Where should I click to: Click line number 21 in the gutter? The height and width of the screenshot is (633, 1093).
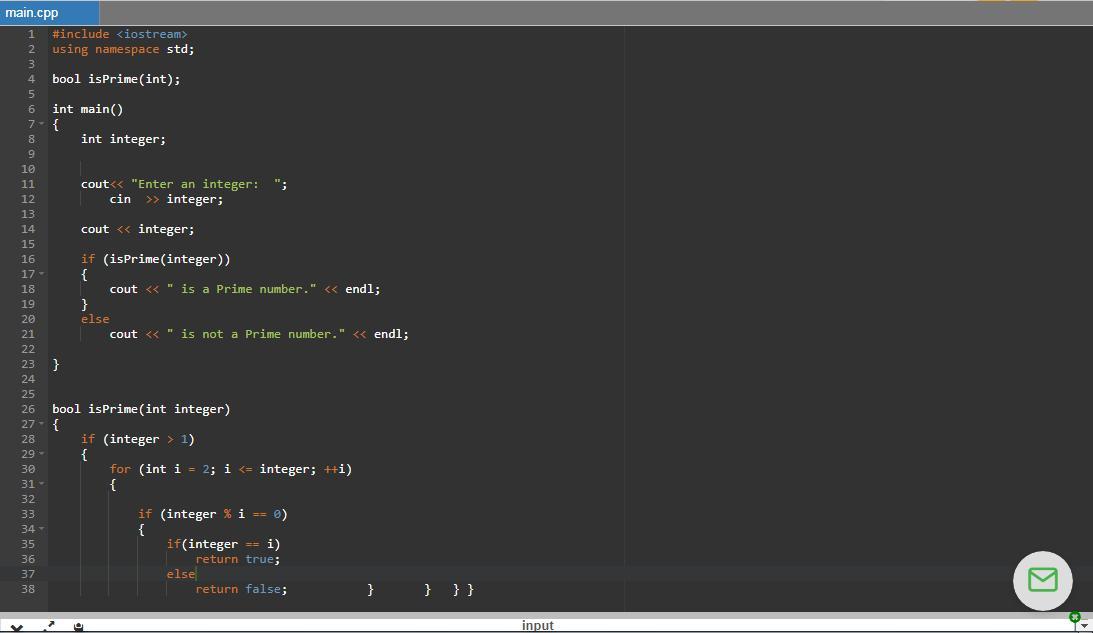(x=30, y=334)
